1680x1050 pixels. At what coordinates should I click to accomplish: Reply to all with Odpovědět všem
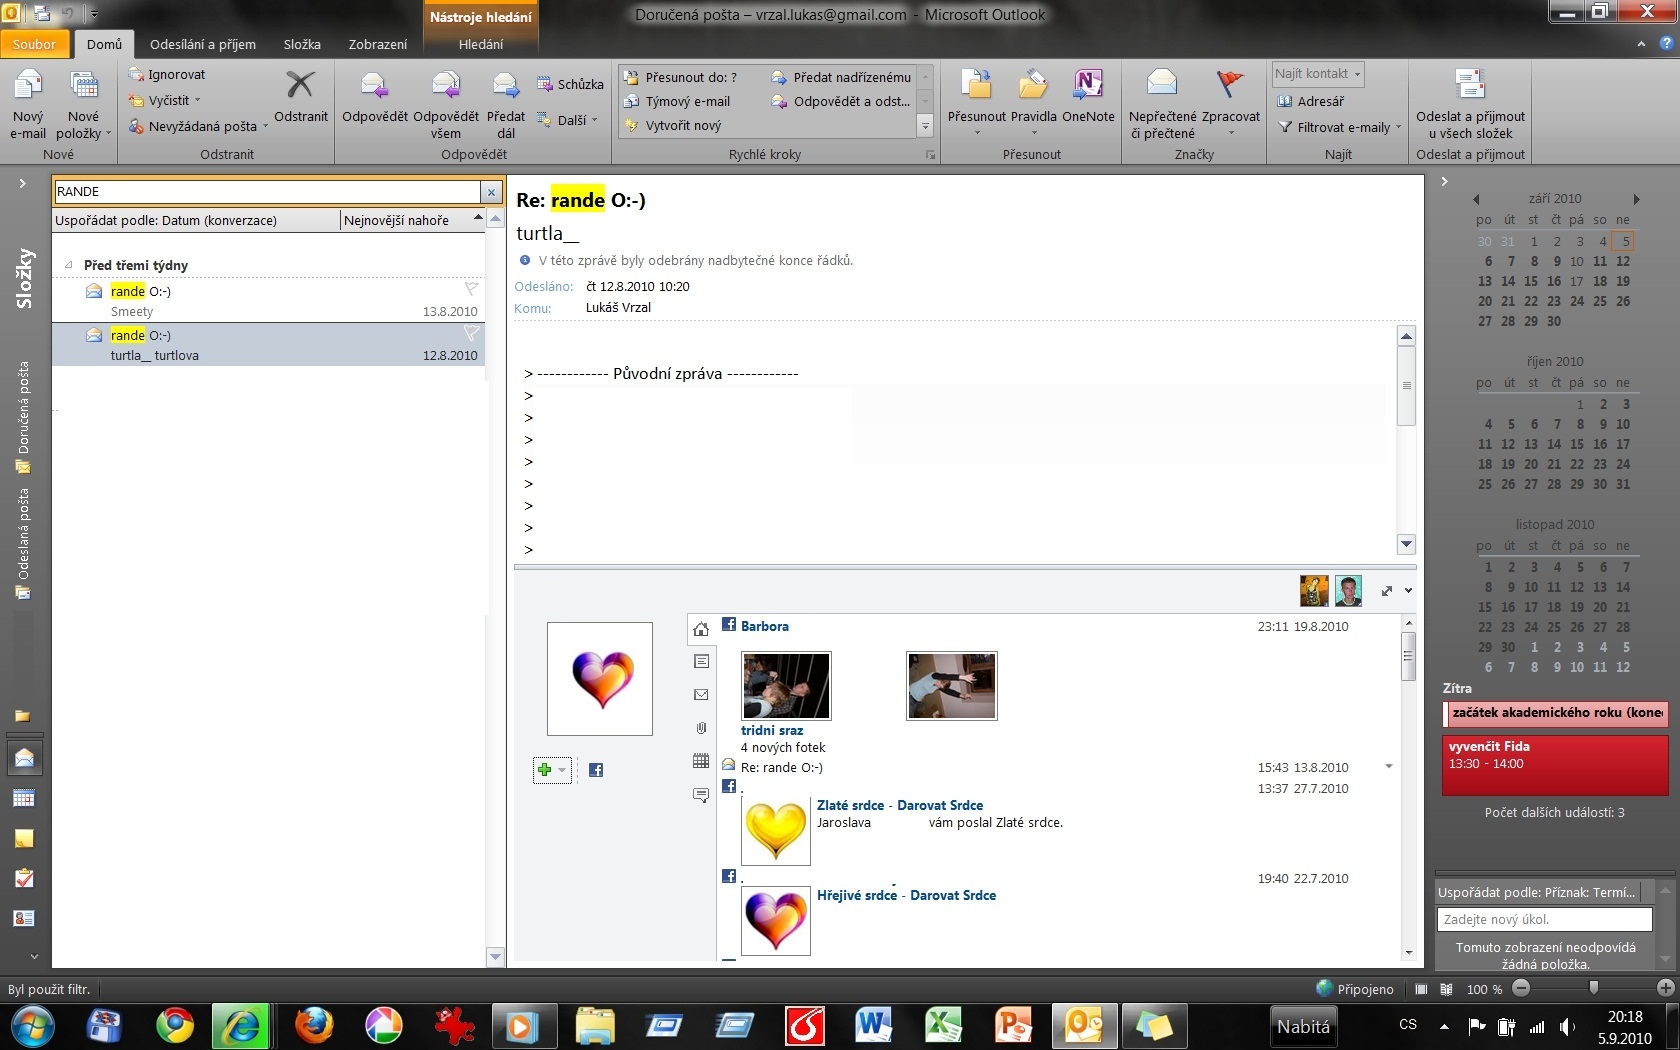pyautogui.click(x=446, y=104)
